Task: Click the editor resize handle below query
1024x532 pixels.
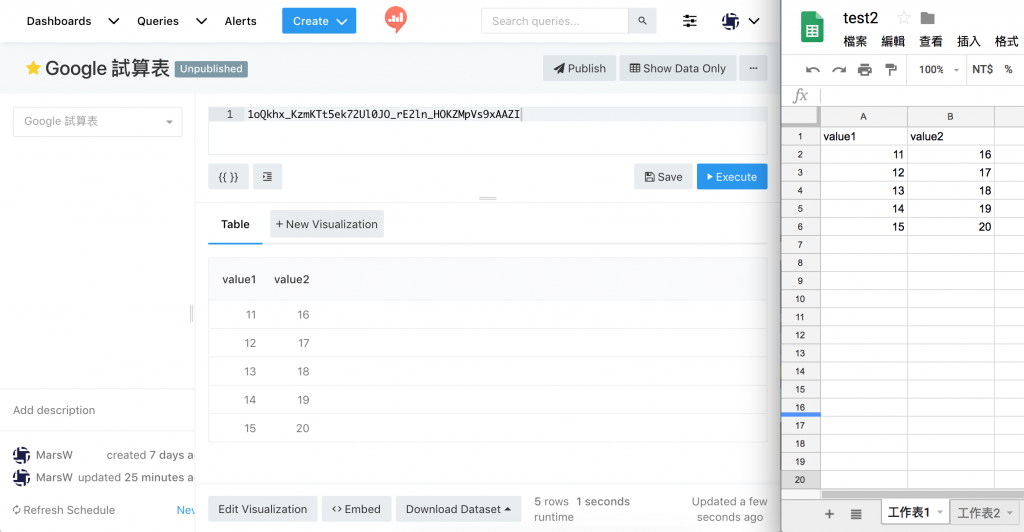Action: (x=488, y=198)
